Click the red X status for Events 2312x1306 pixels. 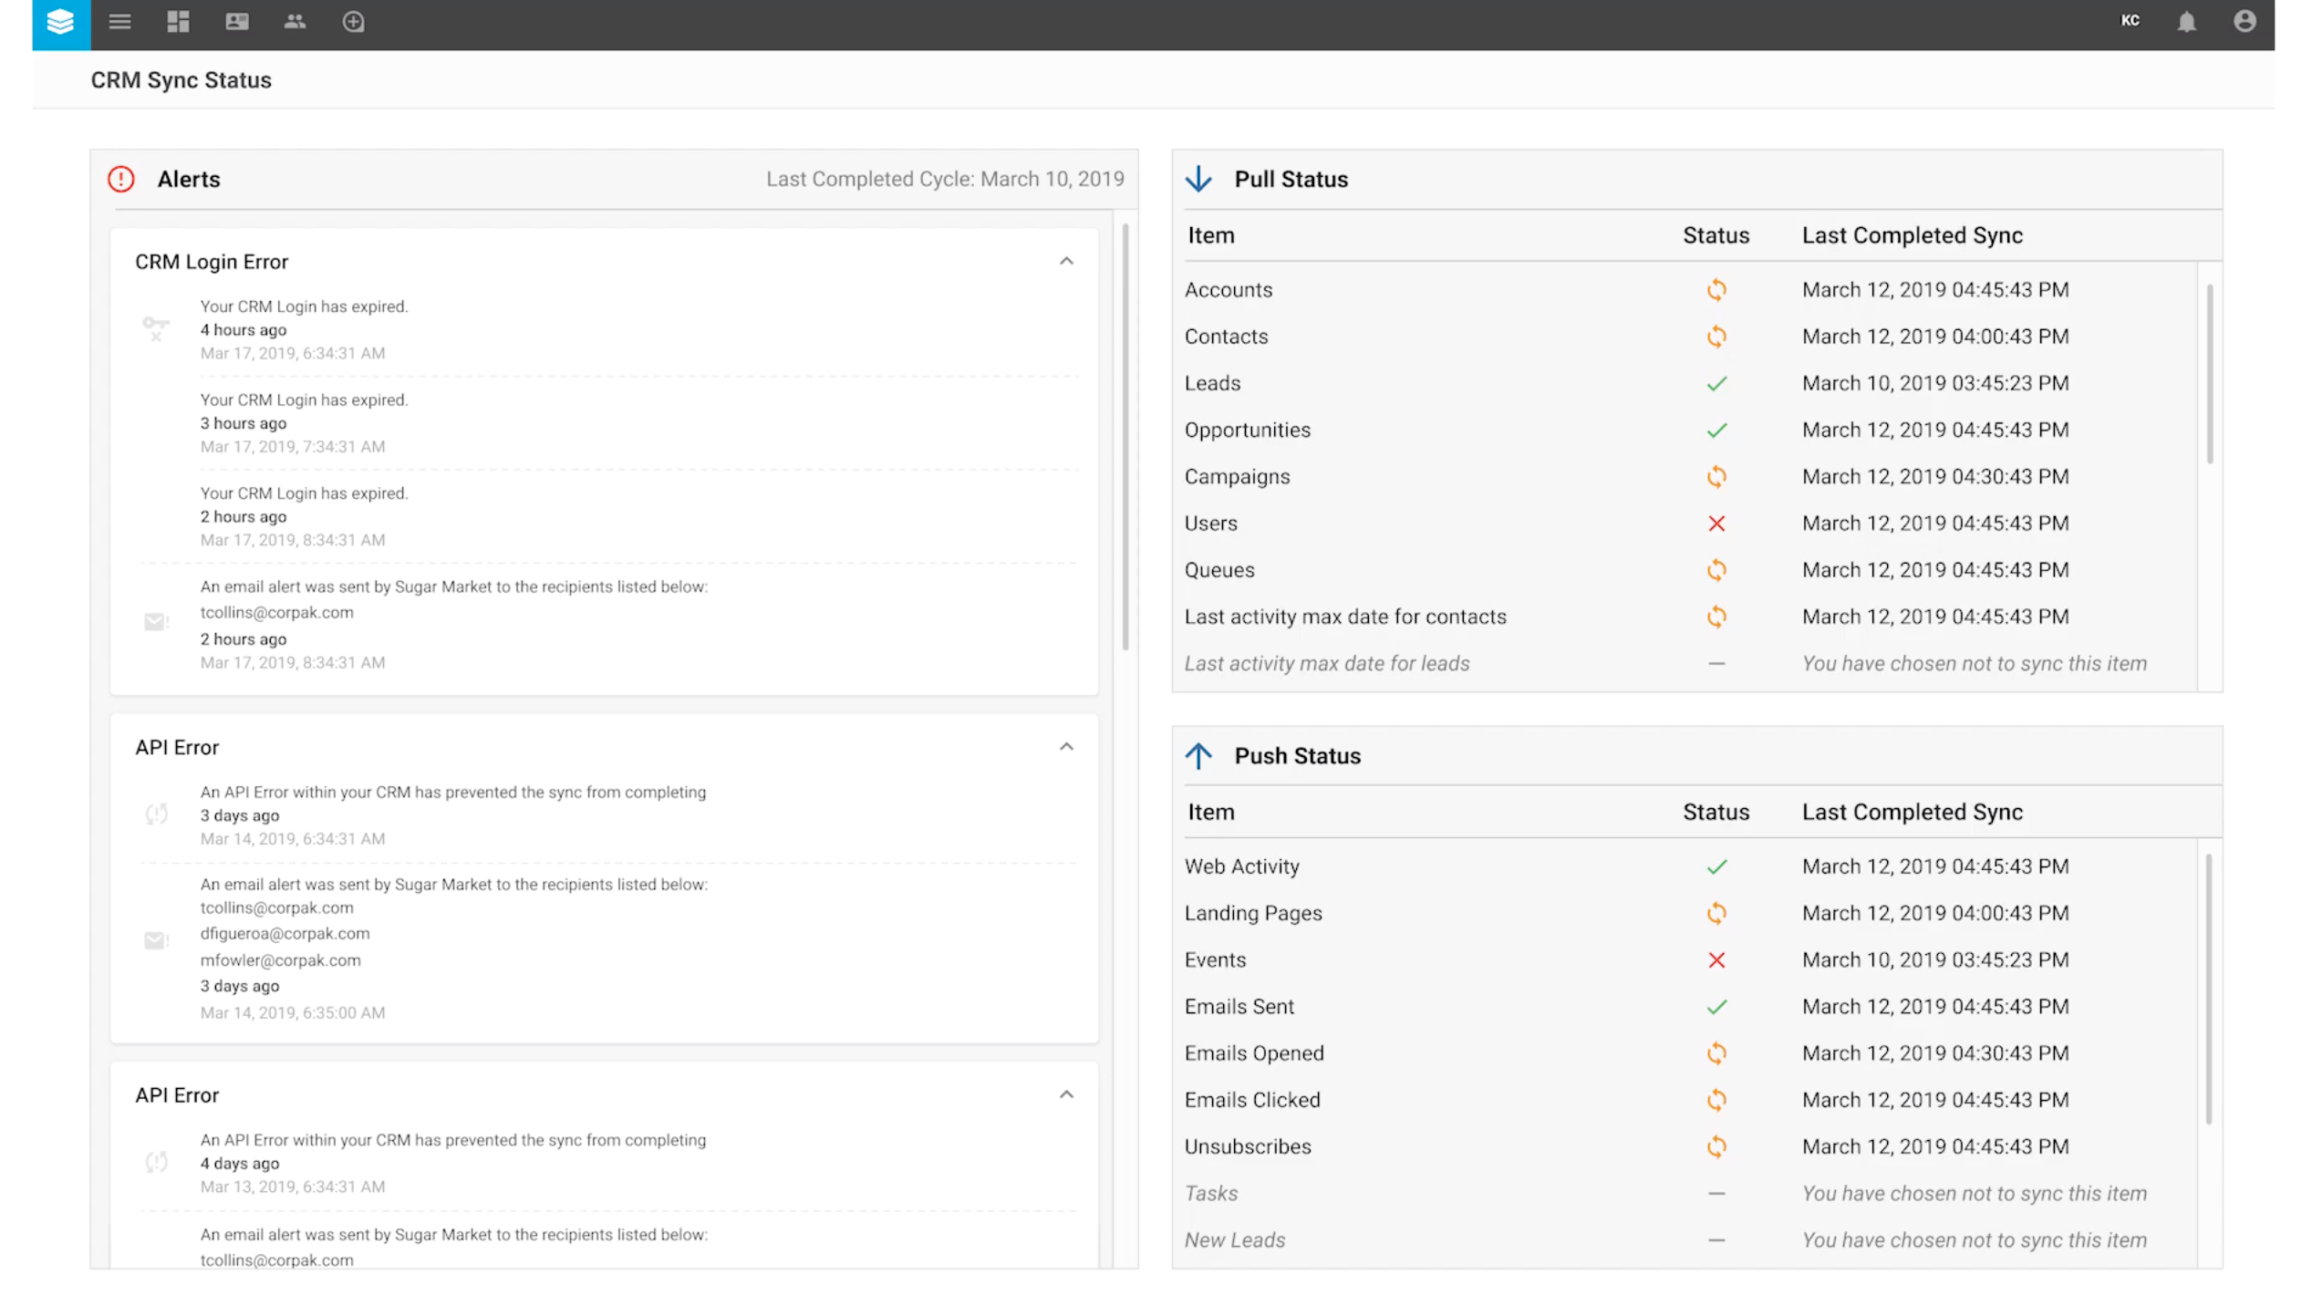pyautogui.click(x=1716, y=960)
